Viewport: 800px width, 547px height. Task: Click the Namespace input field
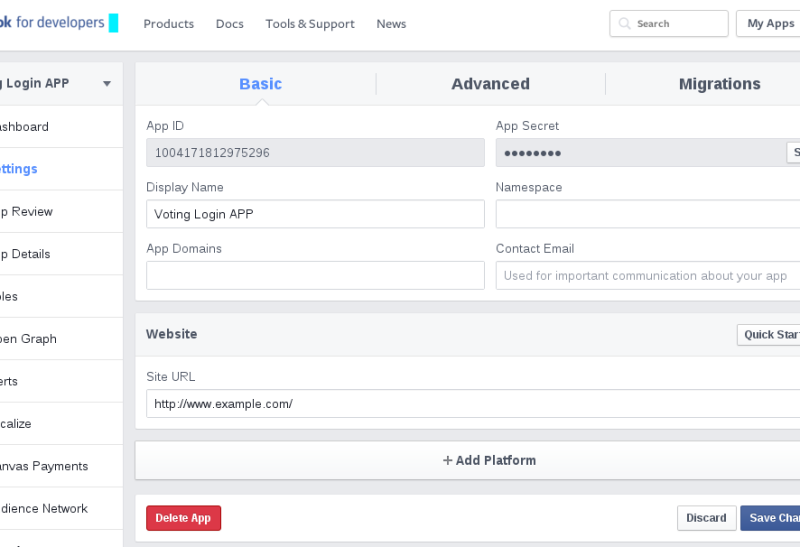click(x=648, y=214)
